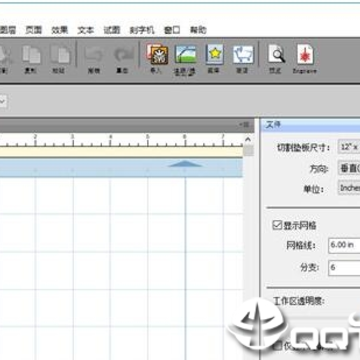
Task: Open the 页面 (Page) menu
Action: click(x=34, y=30)
